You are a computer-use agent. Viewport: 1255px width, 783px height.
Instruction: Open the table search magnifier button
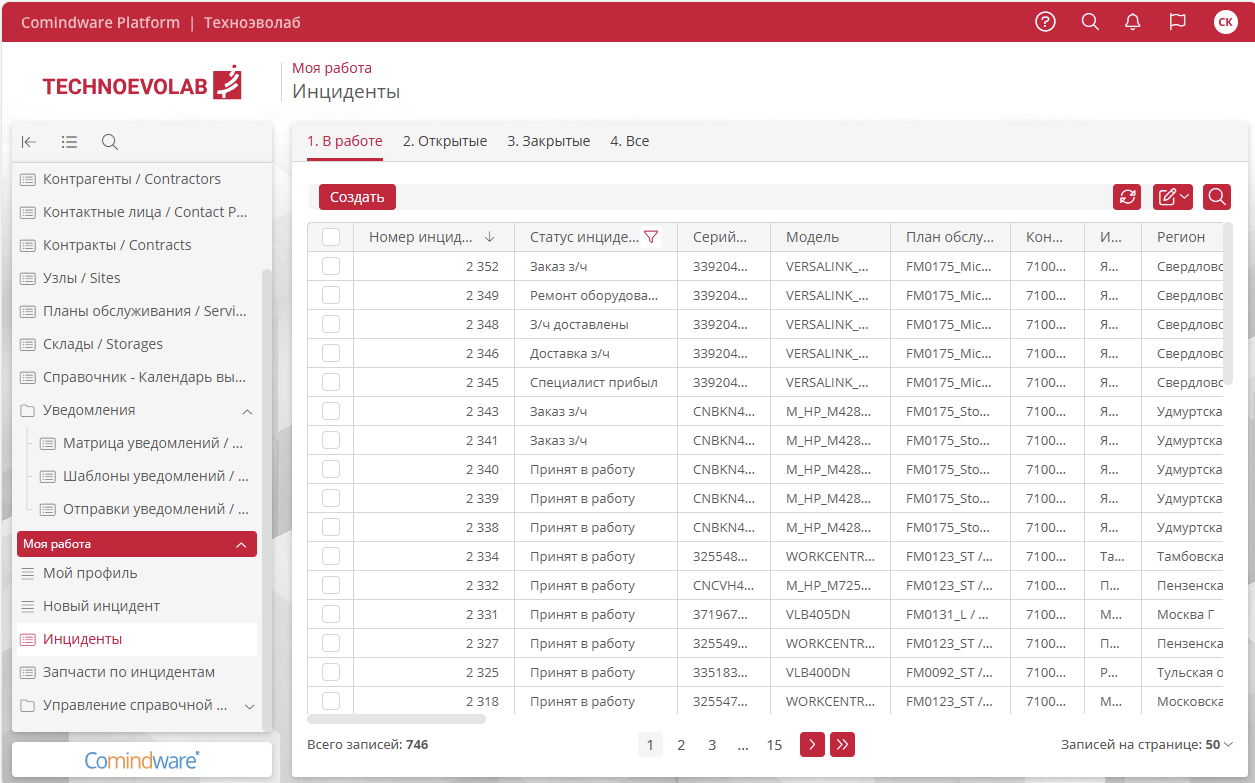[1217, 197]
